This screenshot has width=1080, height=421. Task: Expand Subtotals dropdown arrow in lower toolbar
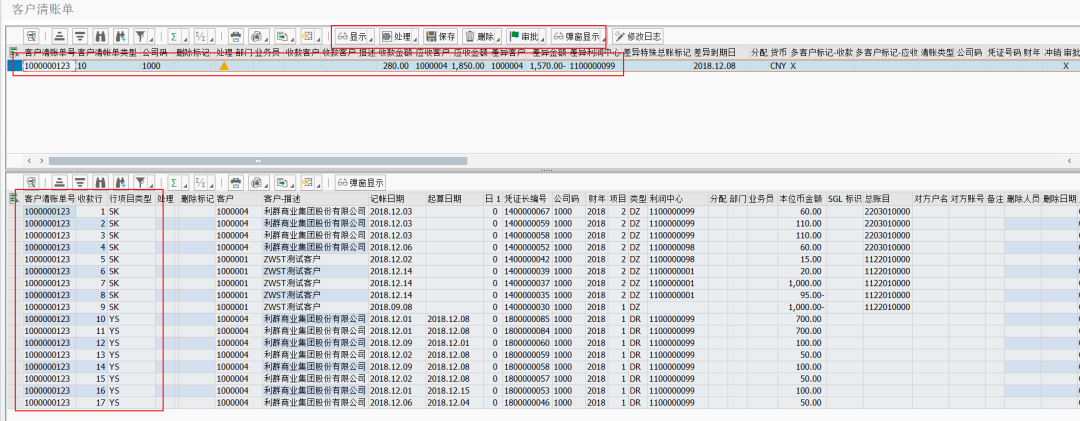pyautogui.click(x=212, y=184)
